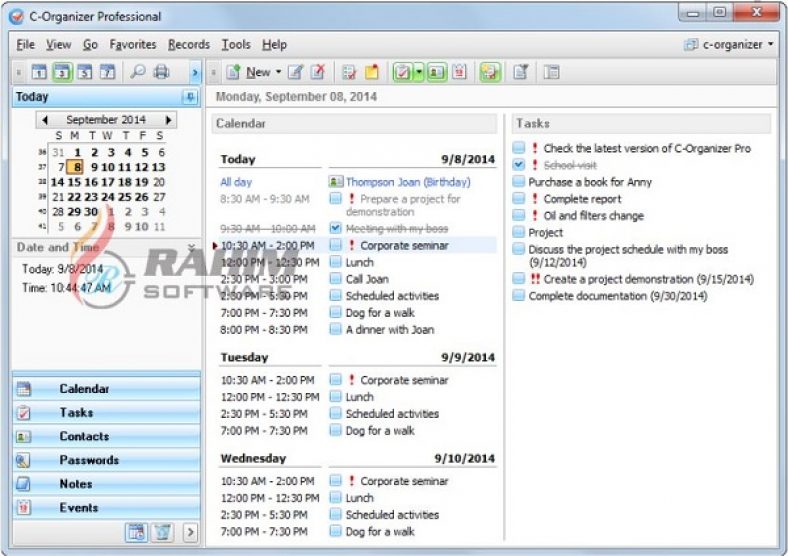Click the September 2014 month header

click(106, 120)
